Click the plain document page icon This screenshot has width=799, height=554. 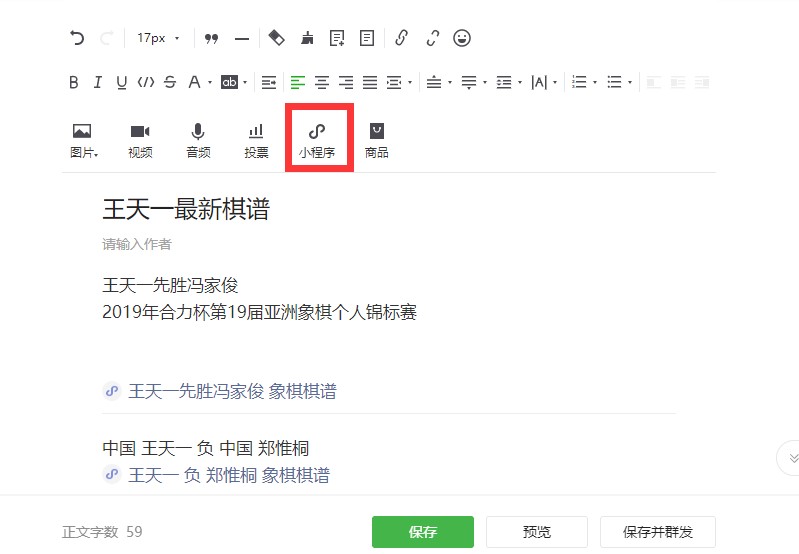367,38
